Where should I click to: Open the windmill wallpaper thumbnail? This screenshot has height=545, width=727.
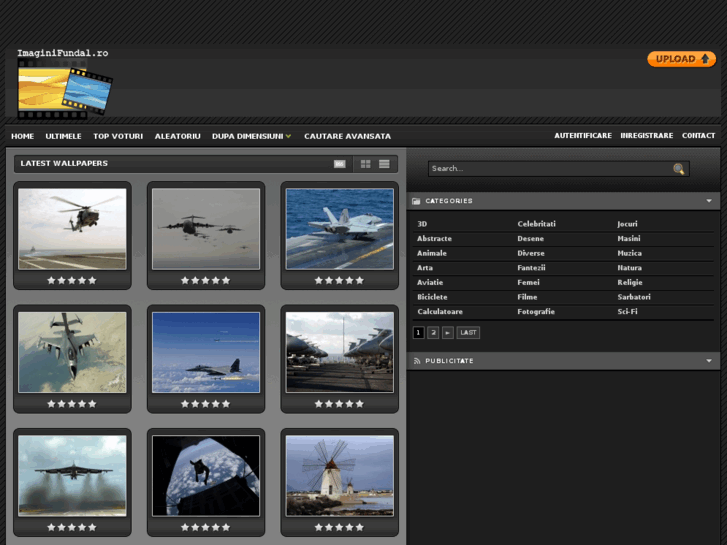pyautogui.click(x=339, y=475)
